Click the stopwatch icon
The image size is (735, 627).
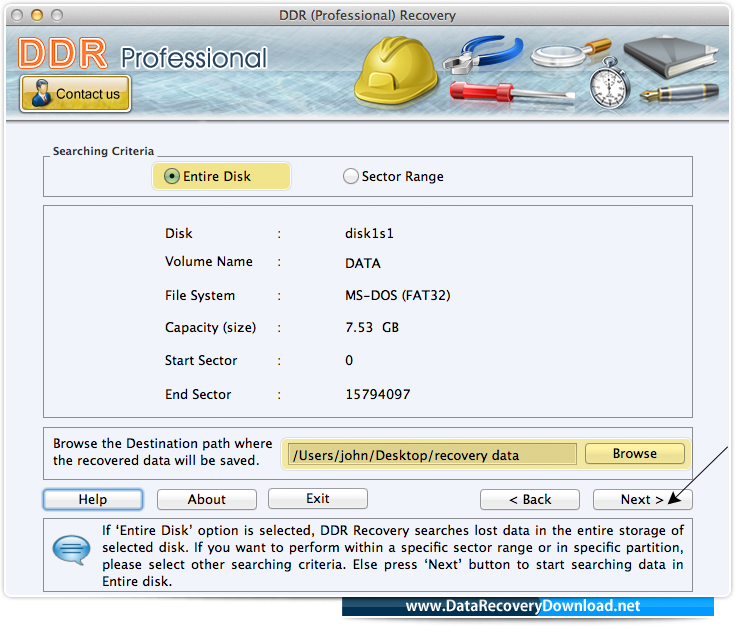[x=609, y=83]
